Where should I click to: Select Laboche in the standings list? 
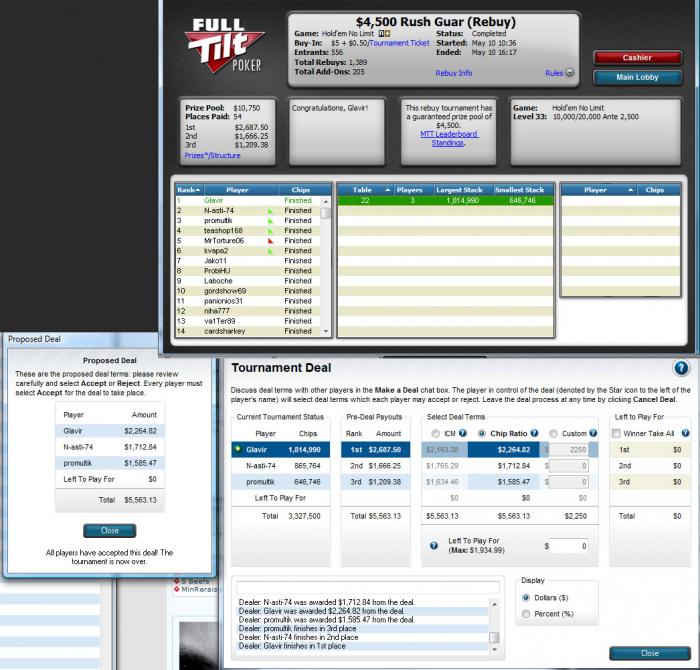click(248, 281)
